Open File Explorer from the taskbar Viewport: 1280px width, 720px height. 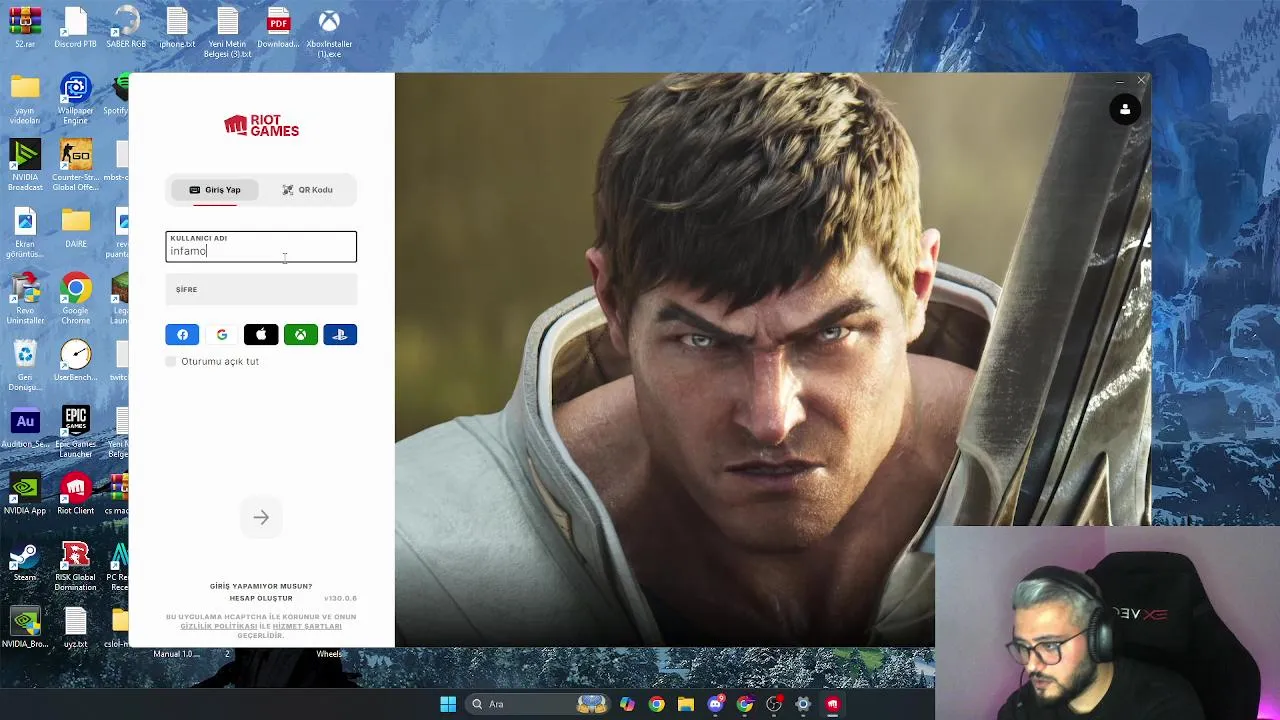686,704
